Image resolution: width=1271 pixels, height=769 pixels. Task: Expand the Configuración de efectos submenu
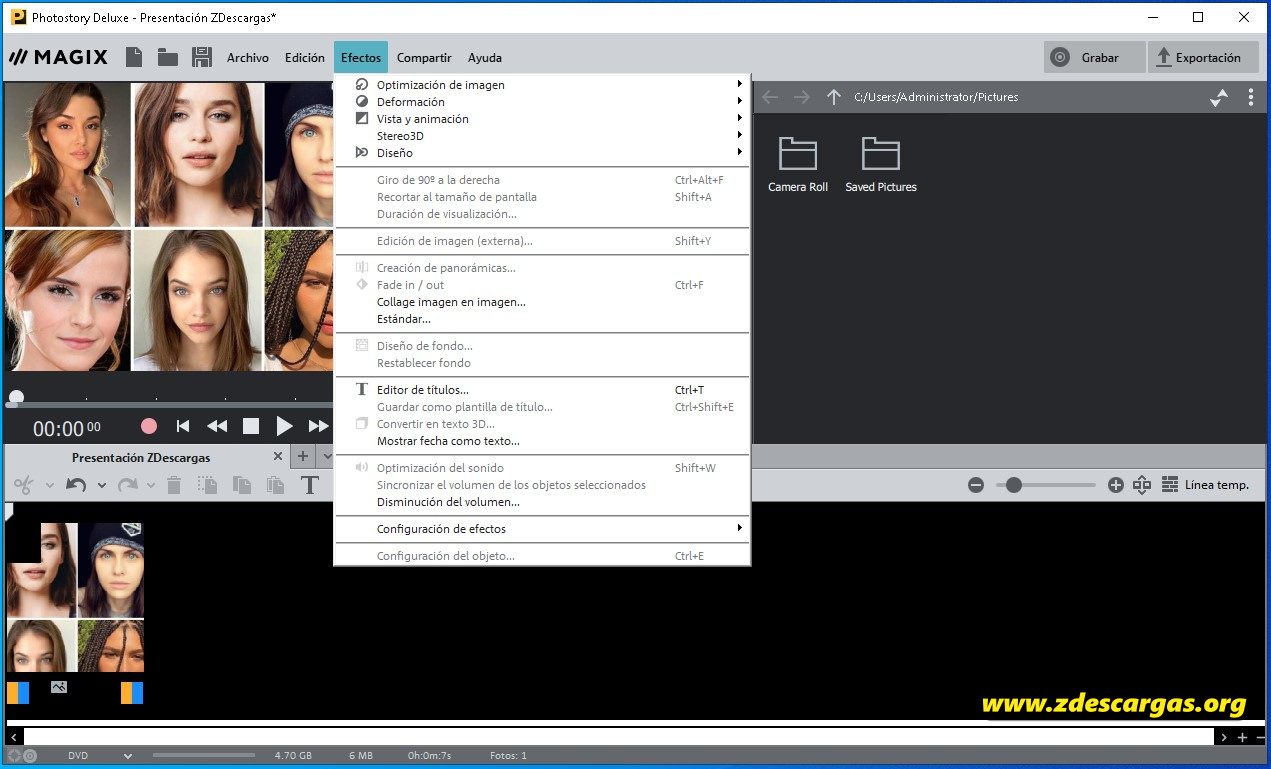coord(542,529)
